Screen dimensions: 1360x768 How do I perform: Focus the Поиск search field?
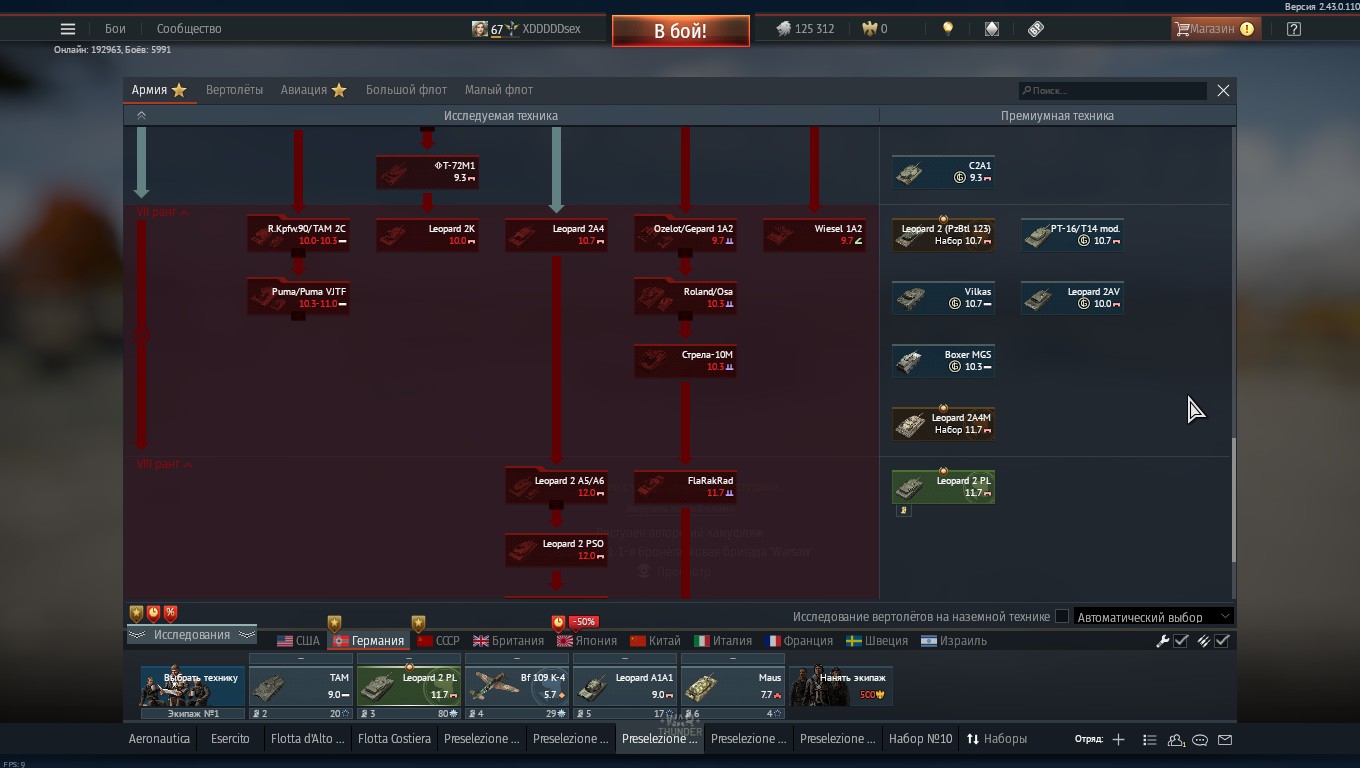coord(1112,91)
